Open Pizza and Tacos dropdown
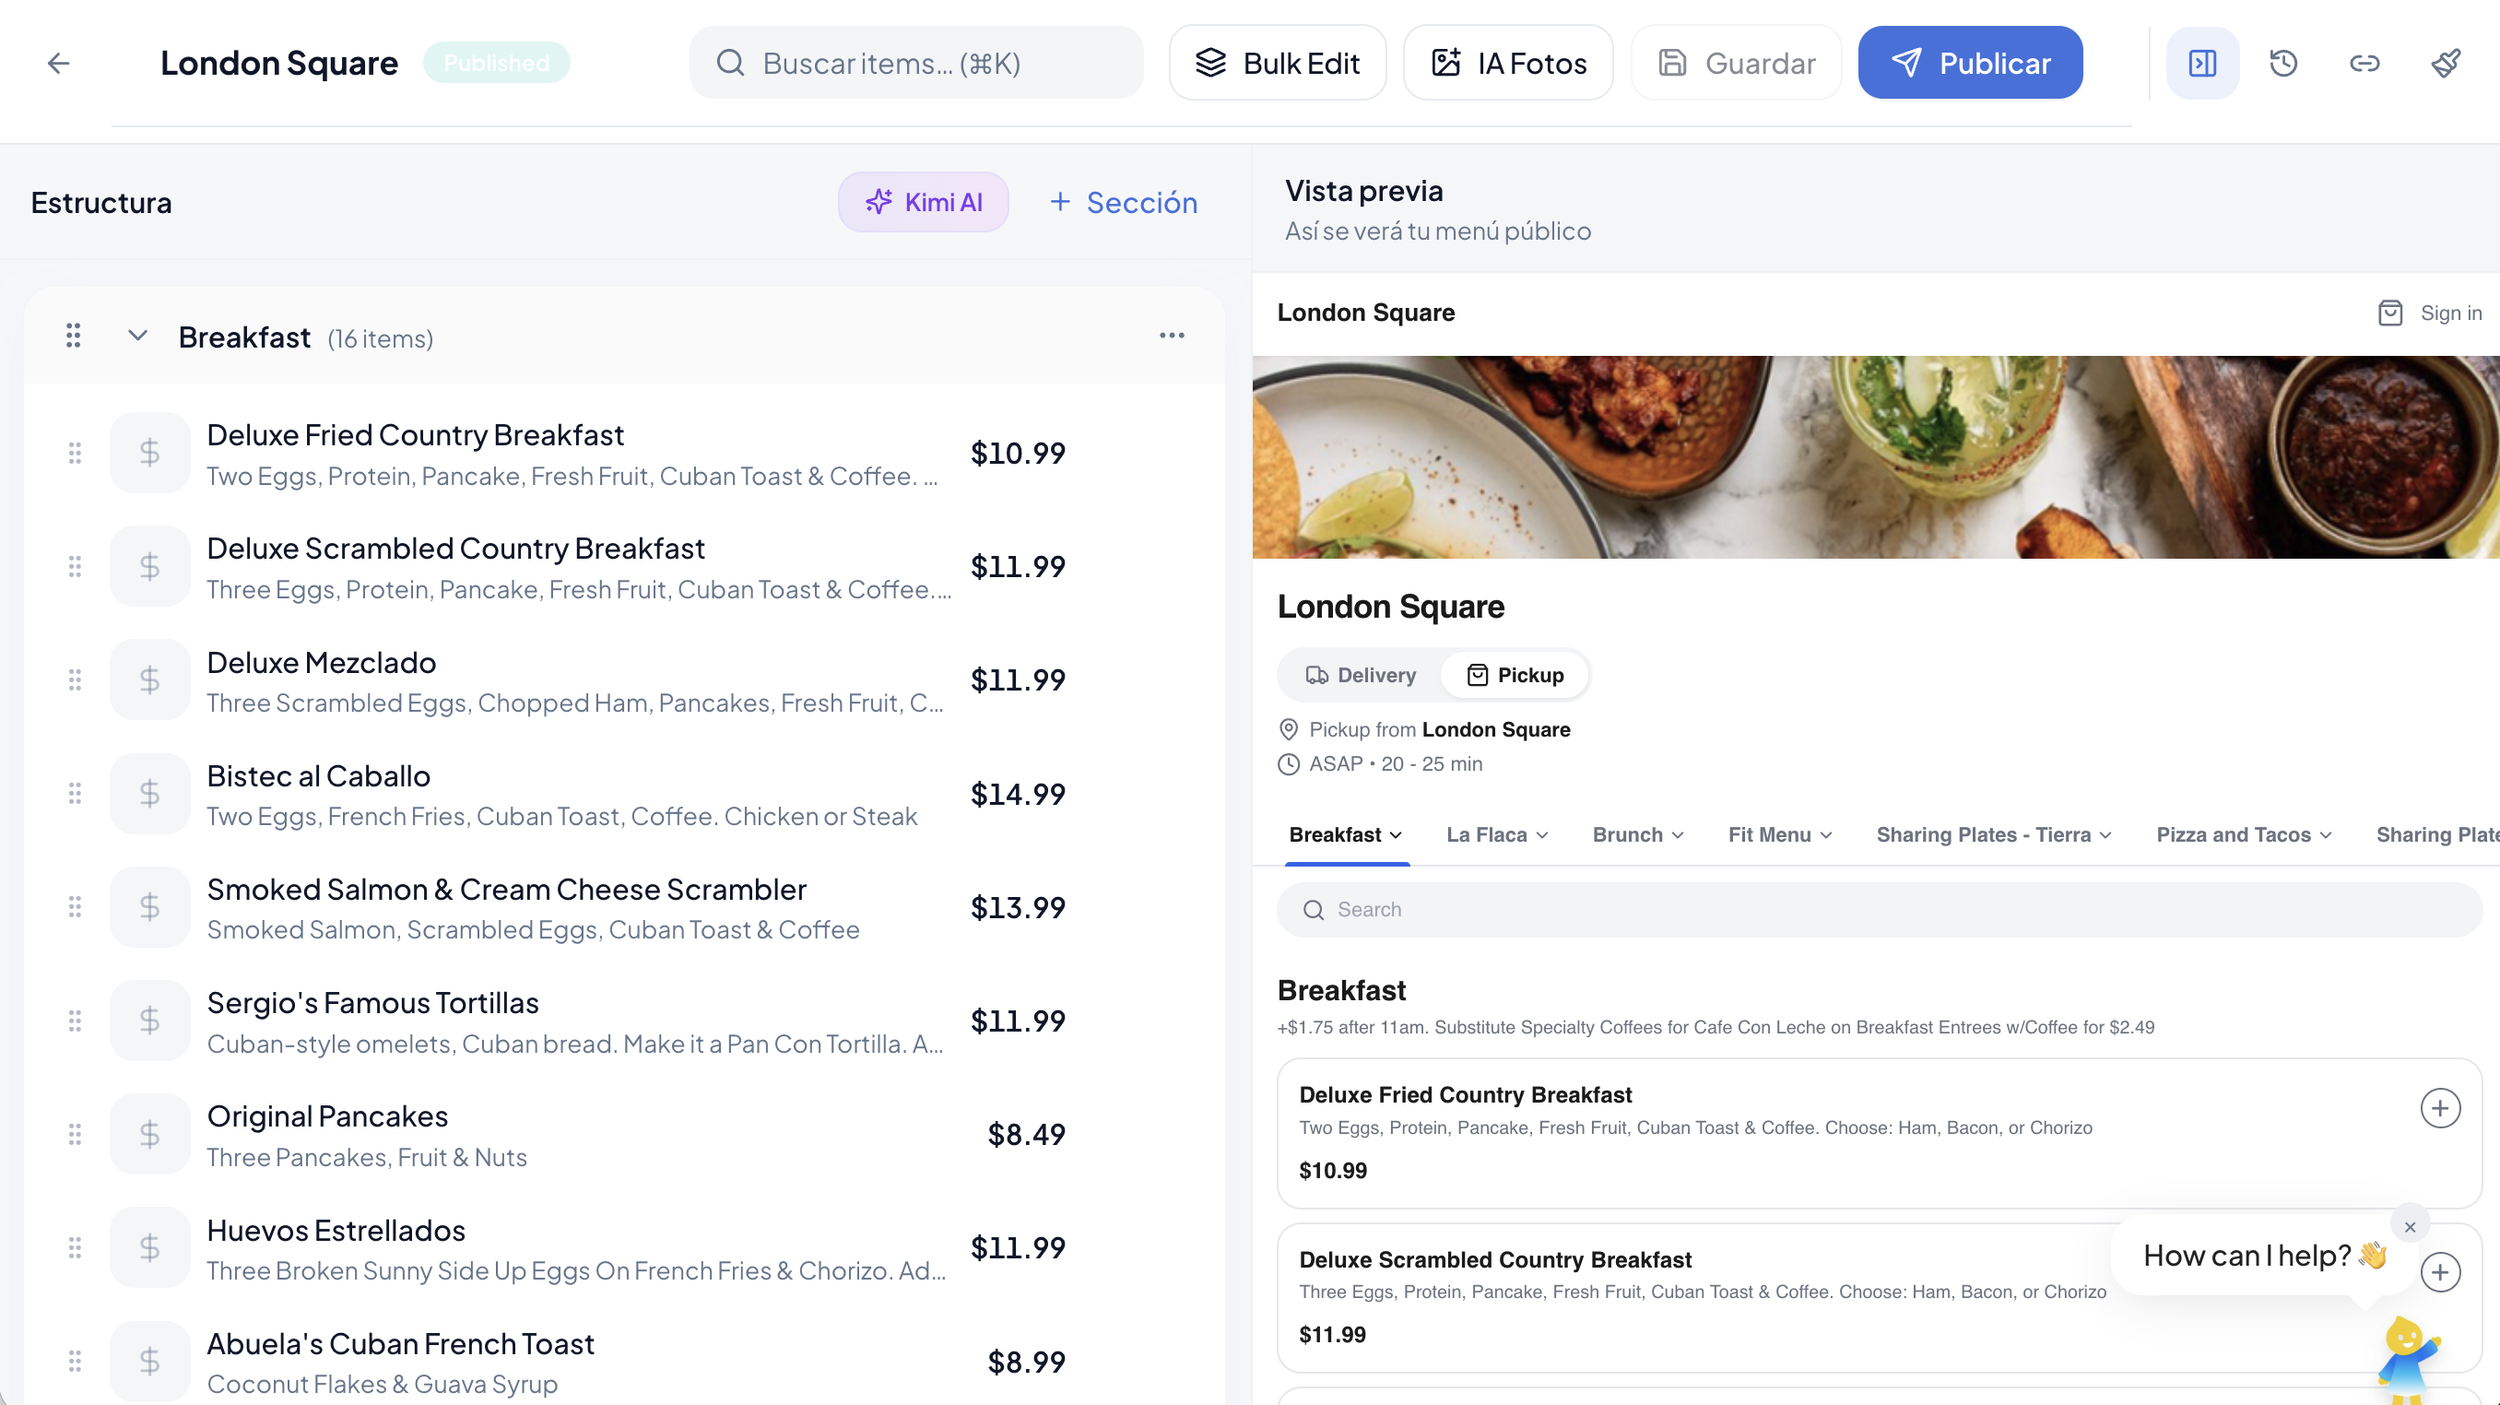2500x1405 pixels. pos(2244,835)
